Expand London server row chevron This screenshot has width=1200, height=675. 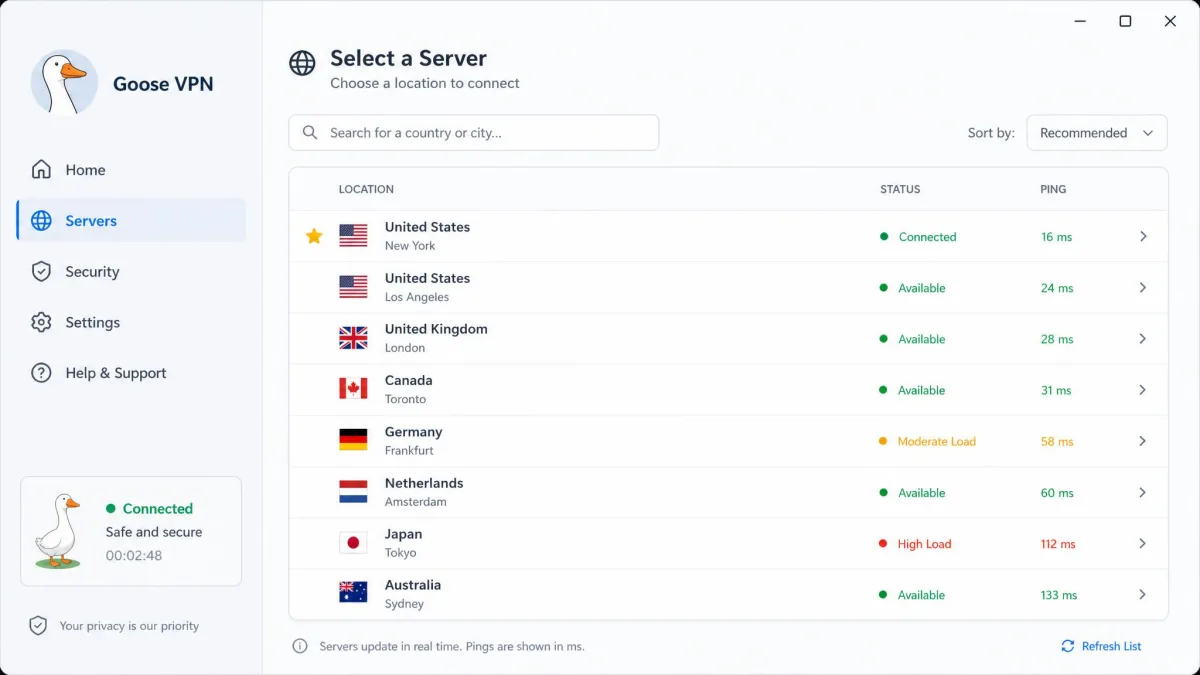[1143, 338]
